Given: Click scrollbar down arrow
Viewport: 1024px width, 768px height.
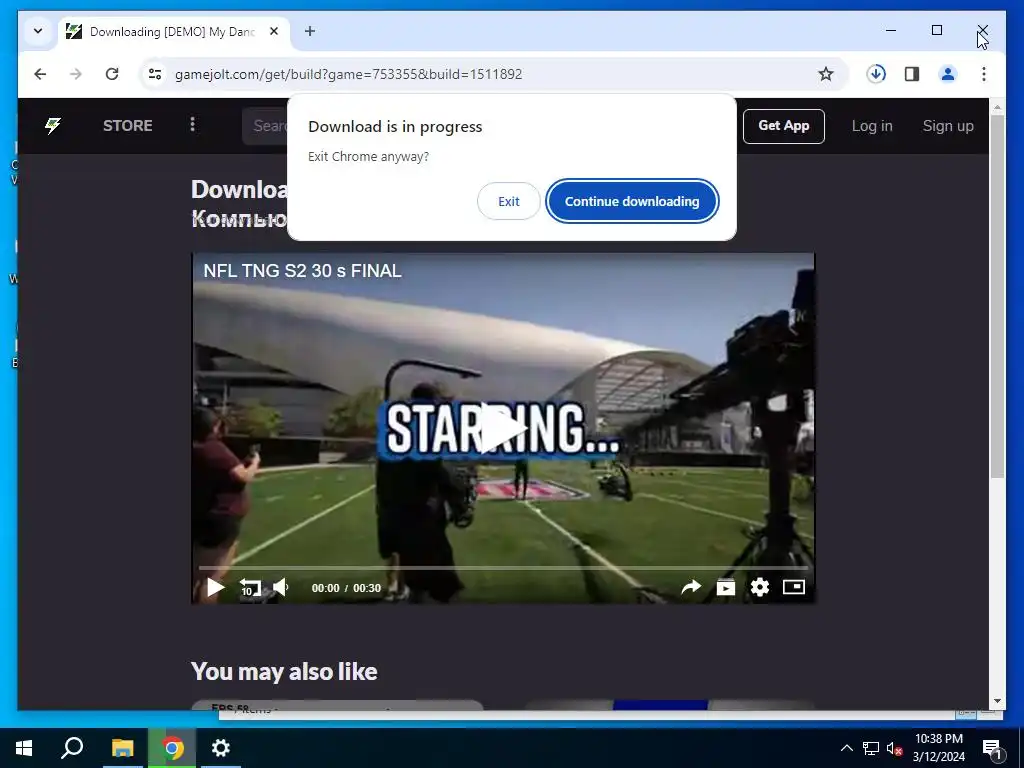Looking at the screenshot, I should tap(997, 701).
